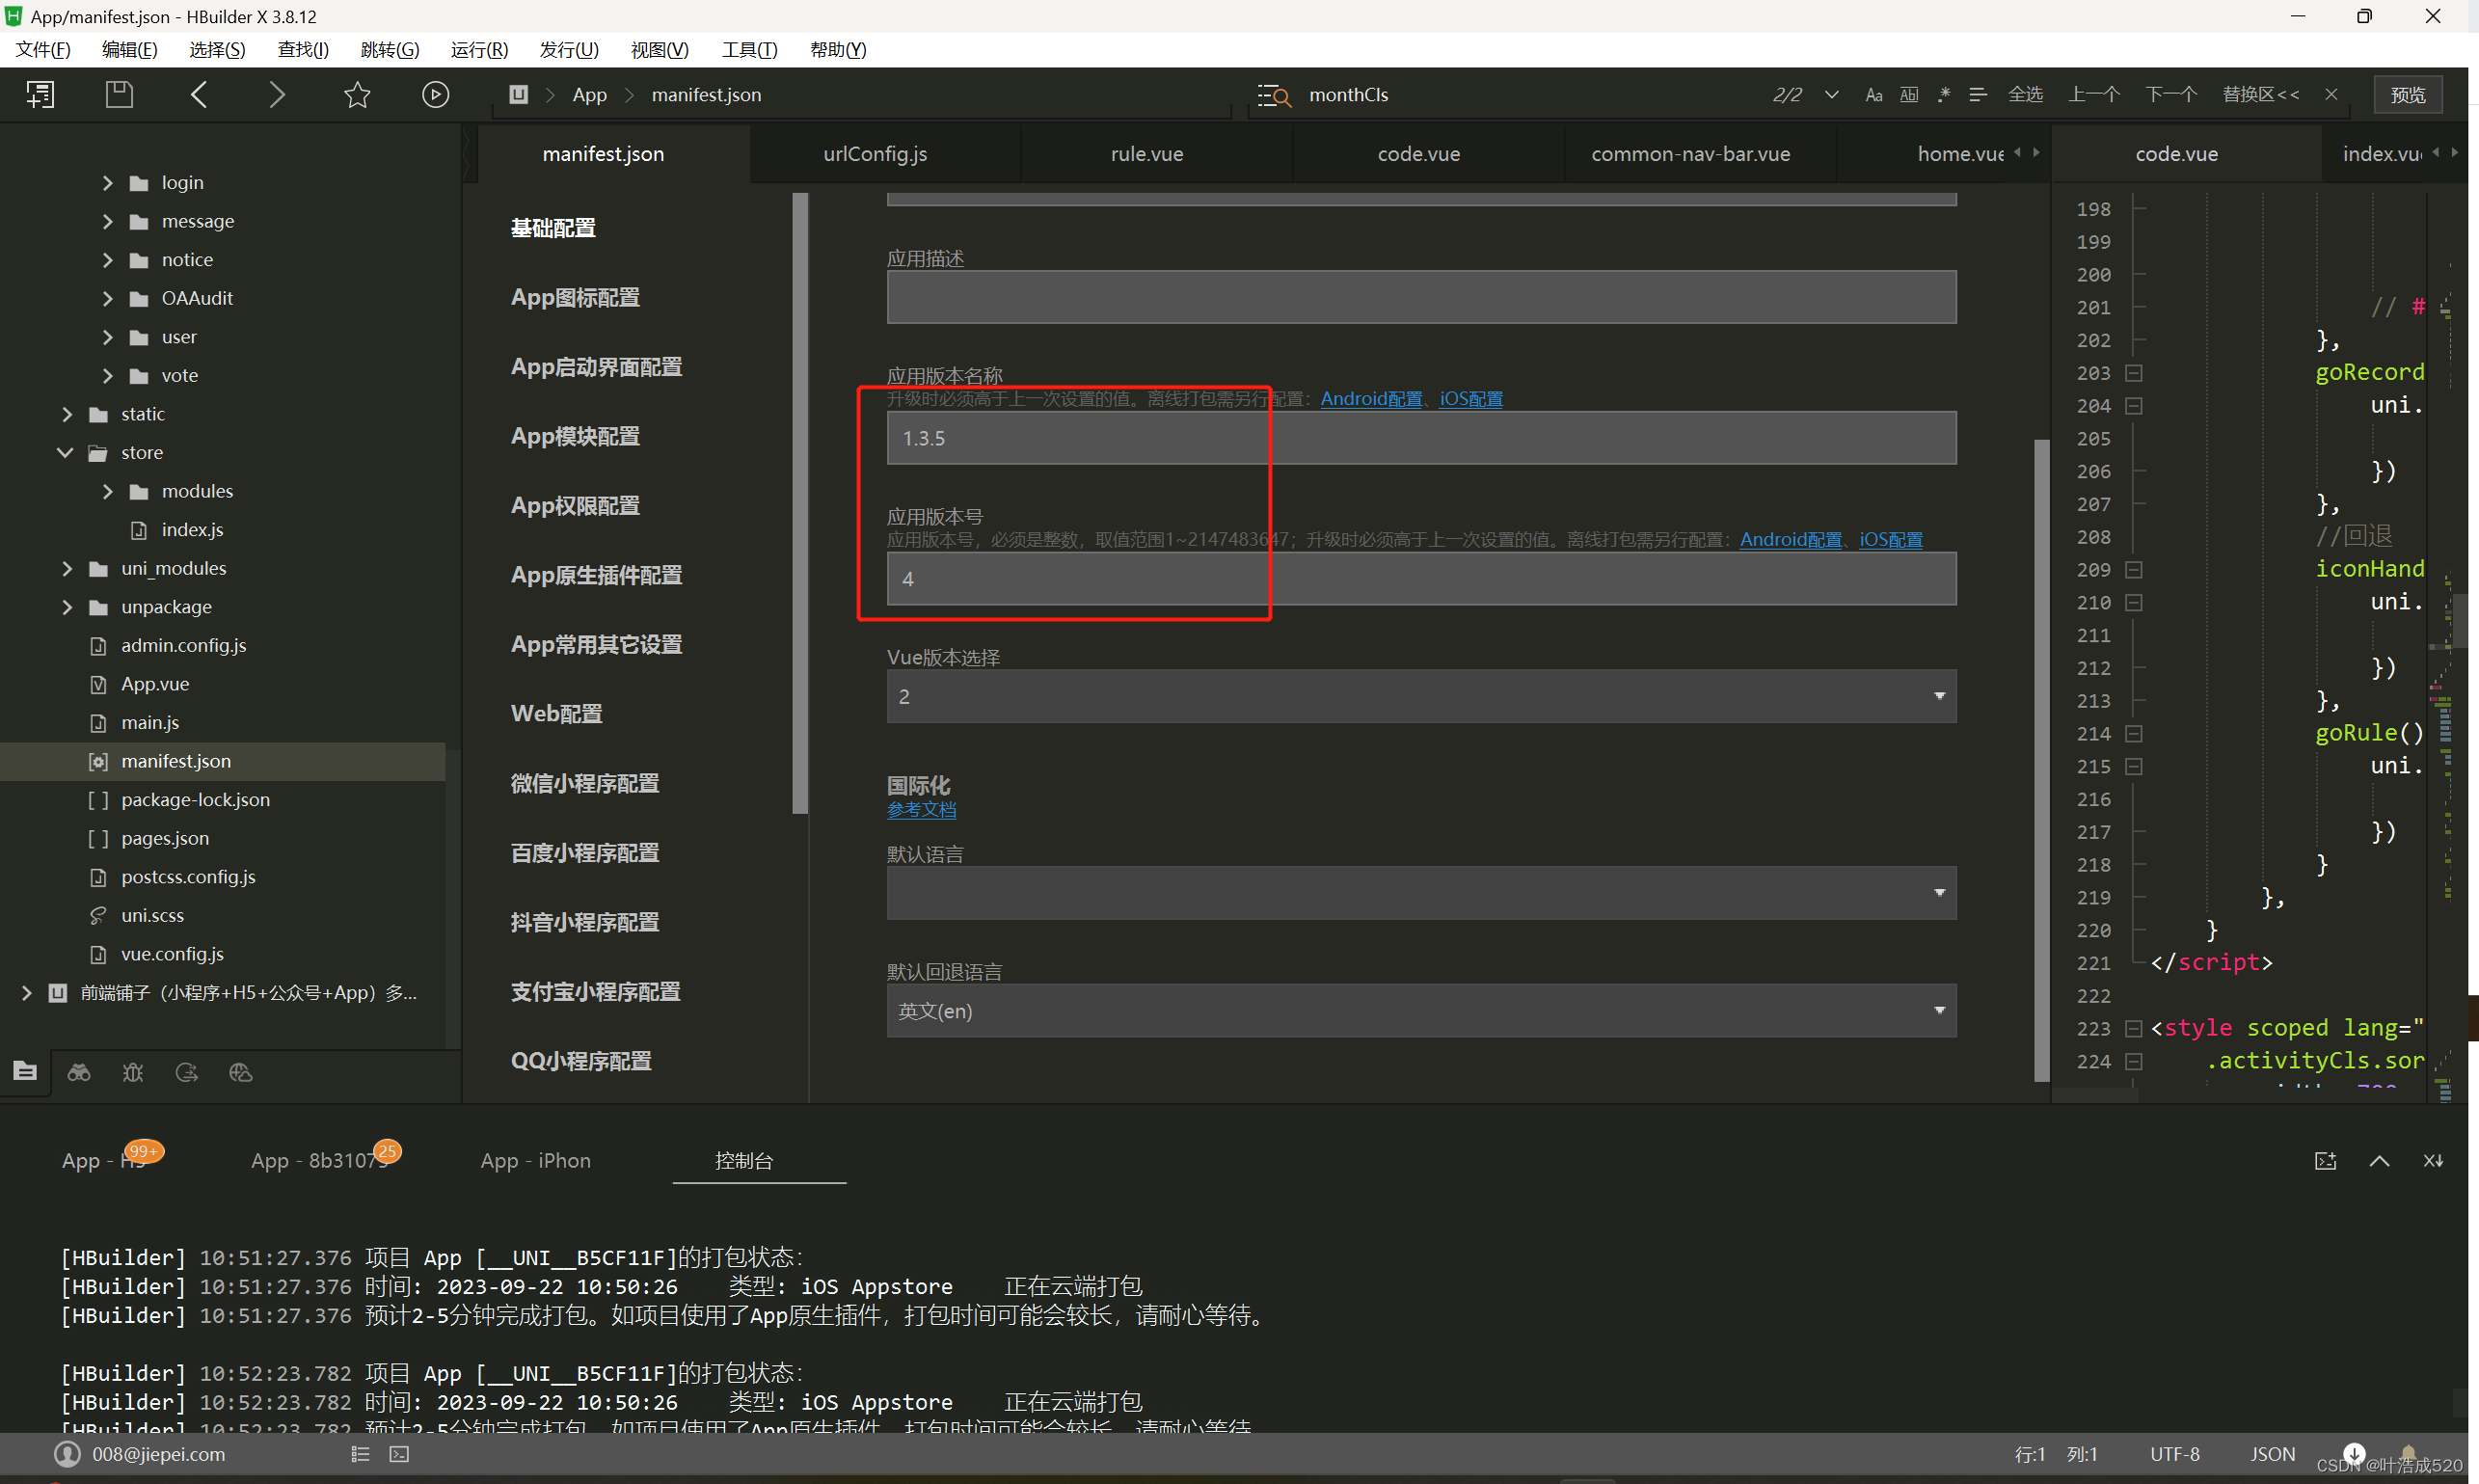The width and height of the screenshot is (2479, 1484).
Task: Open the App - iPhon console tab
Action: [x=535, y=1160]
